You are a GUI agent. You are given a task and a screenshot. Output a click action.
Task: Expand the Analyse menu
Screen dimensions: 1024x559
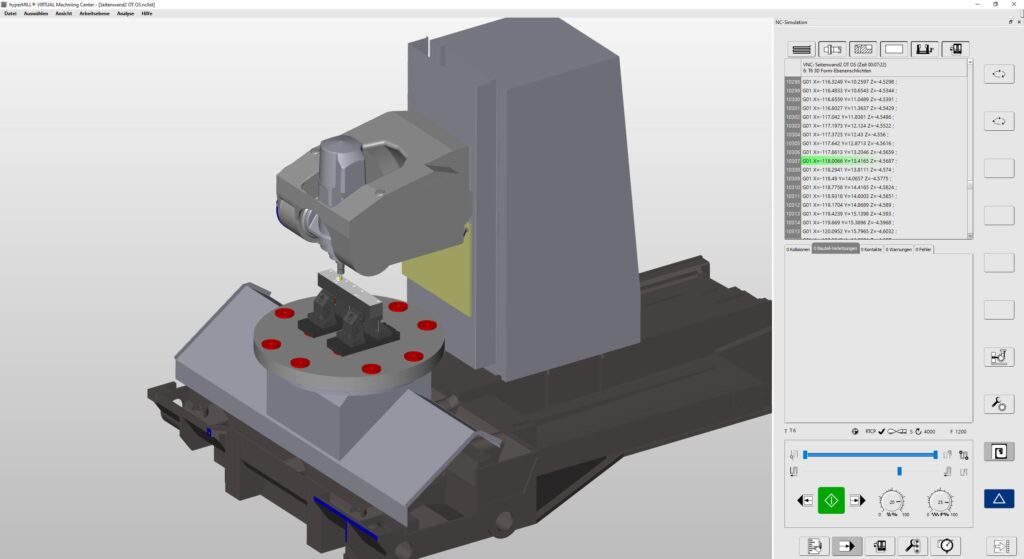pos(125,14)
